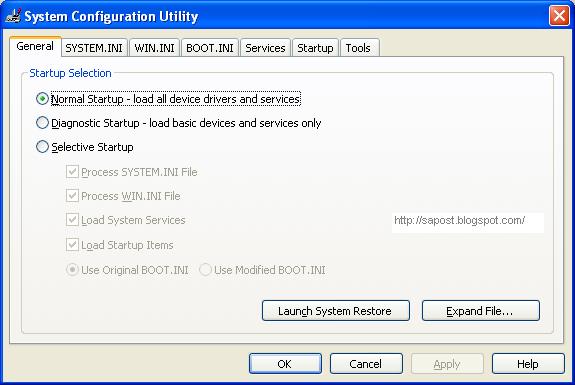
Task: Open the SYSTEM.INI tab
Action: click(94, 48)
